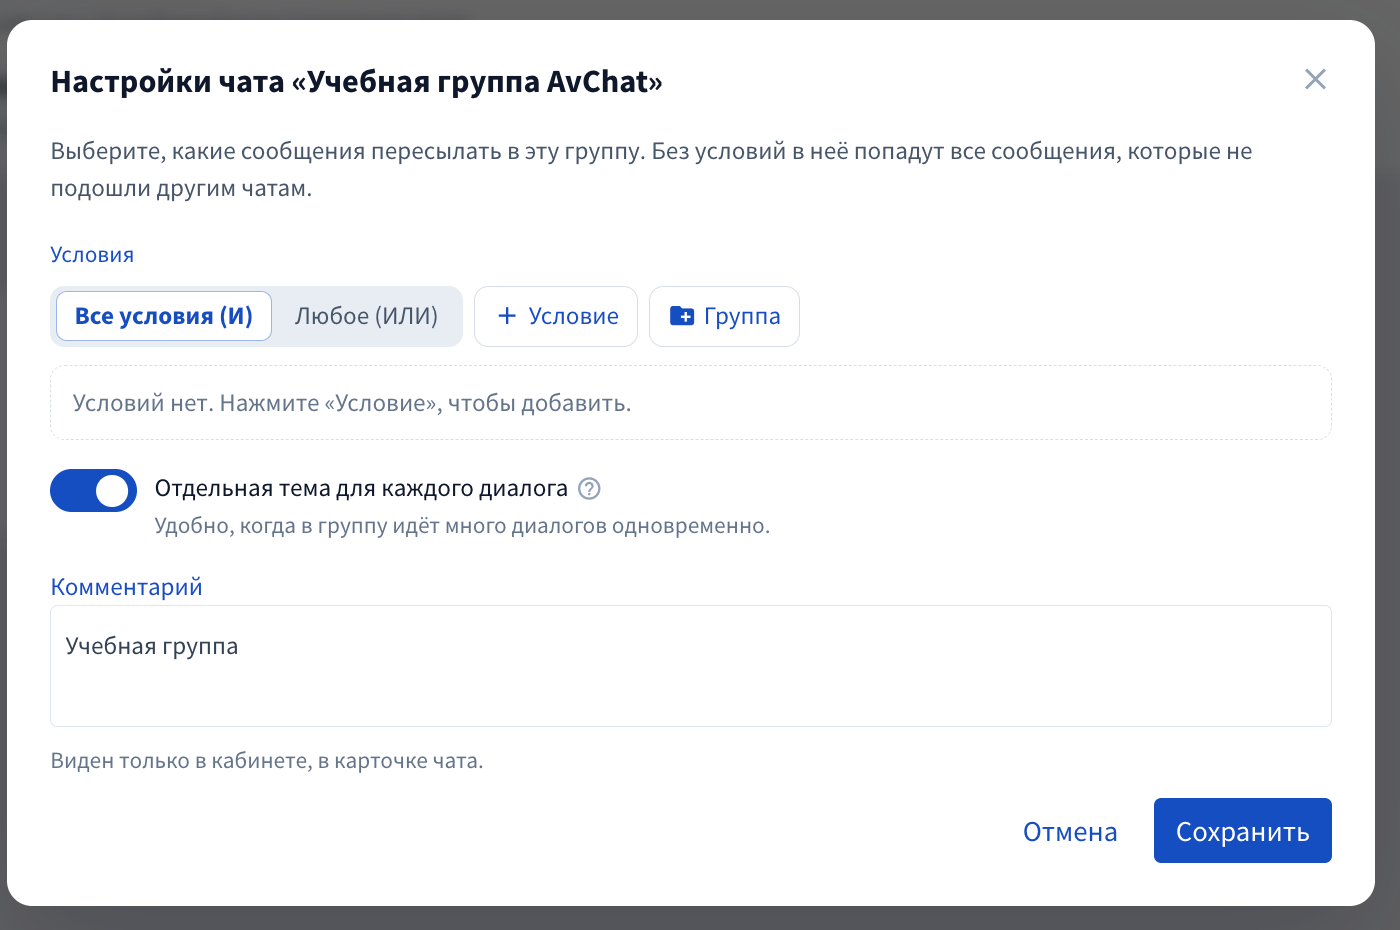Image resolution: width=1400 pixels, height=930 pixels.
Task: Select the «Удобно, когда в группу» hint text
Action: point(462,526)
